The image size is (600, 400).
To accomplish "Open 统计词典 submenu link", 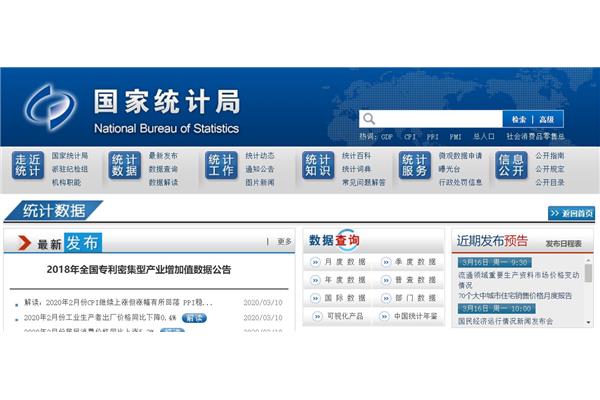I will (356, 169).
